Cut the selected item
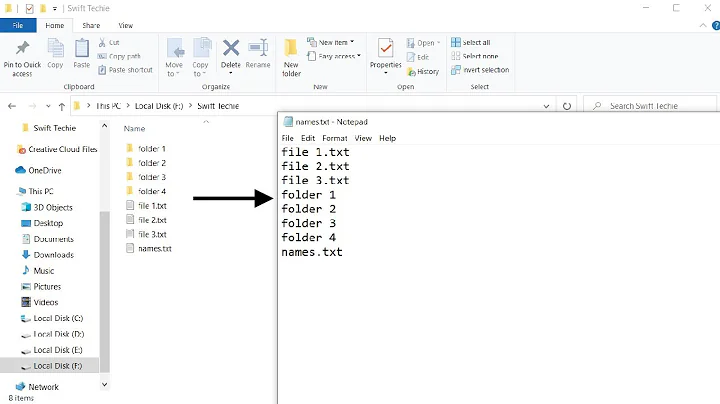720x404 pixels. coord(109,42)
